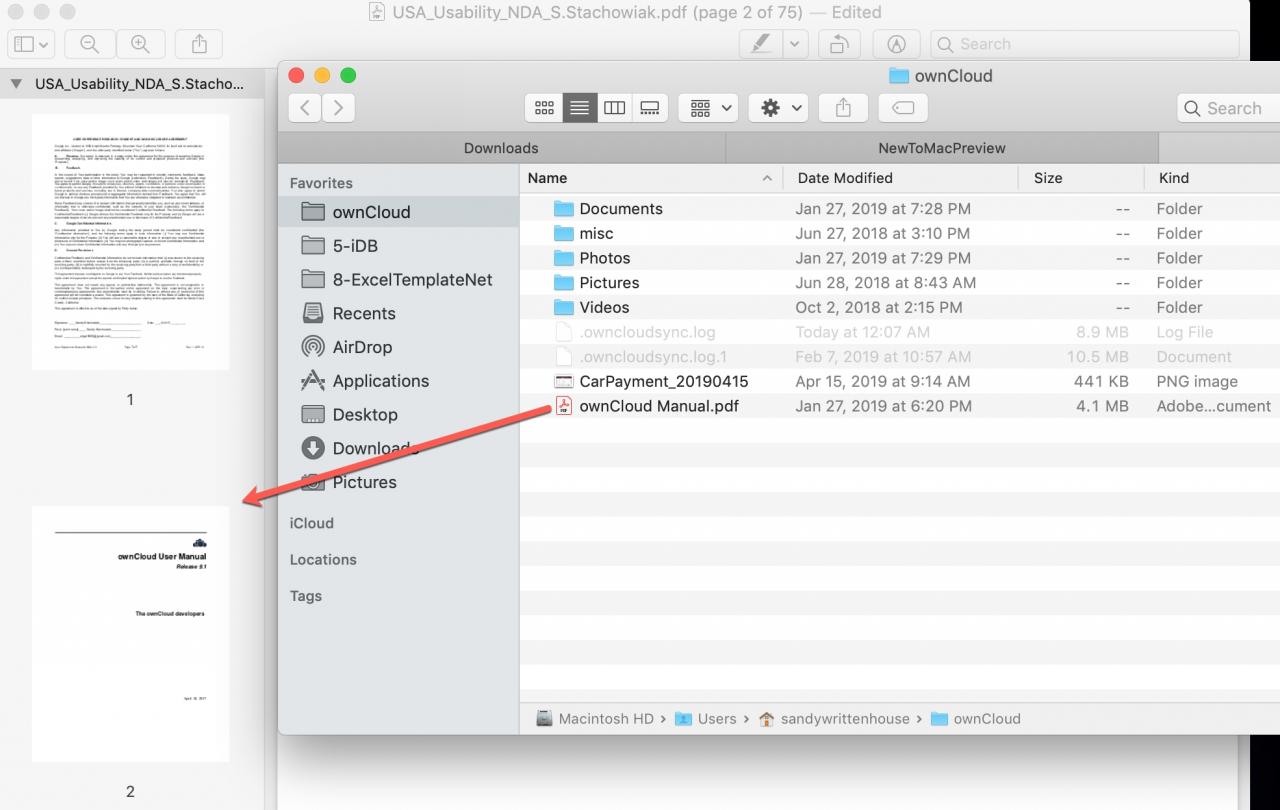Switch Finder to gallery view
The height and width of the screenshot is (810, 1280).
coord(650,108)
